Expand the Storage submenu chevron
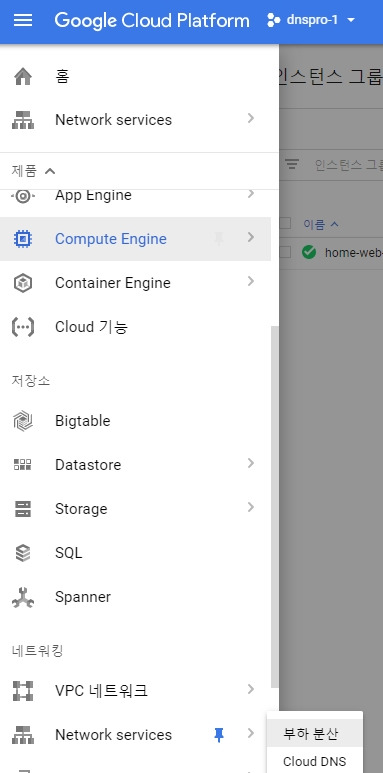Screen dimensions: 383x773 tap(251, 507)
